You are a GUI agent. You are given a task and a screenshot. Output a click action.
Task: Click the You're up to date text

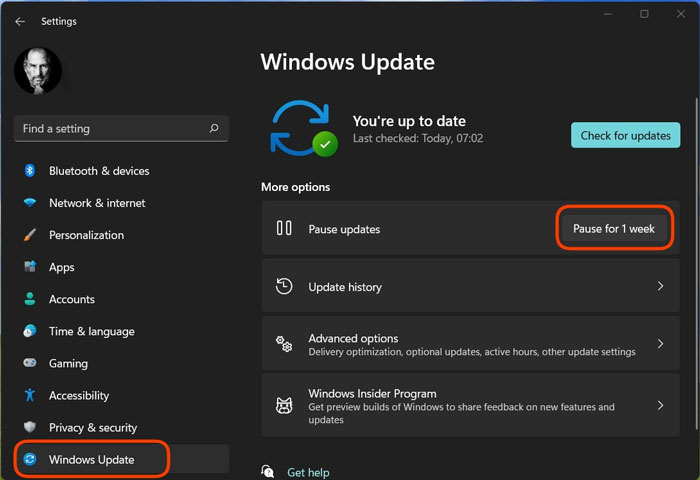point(409,121)
